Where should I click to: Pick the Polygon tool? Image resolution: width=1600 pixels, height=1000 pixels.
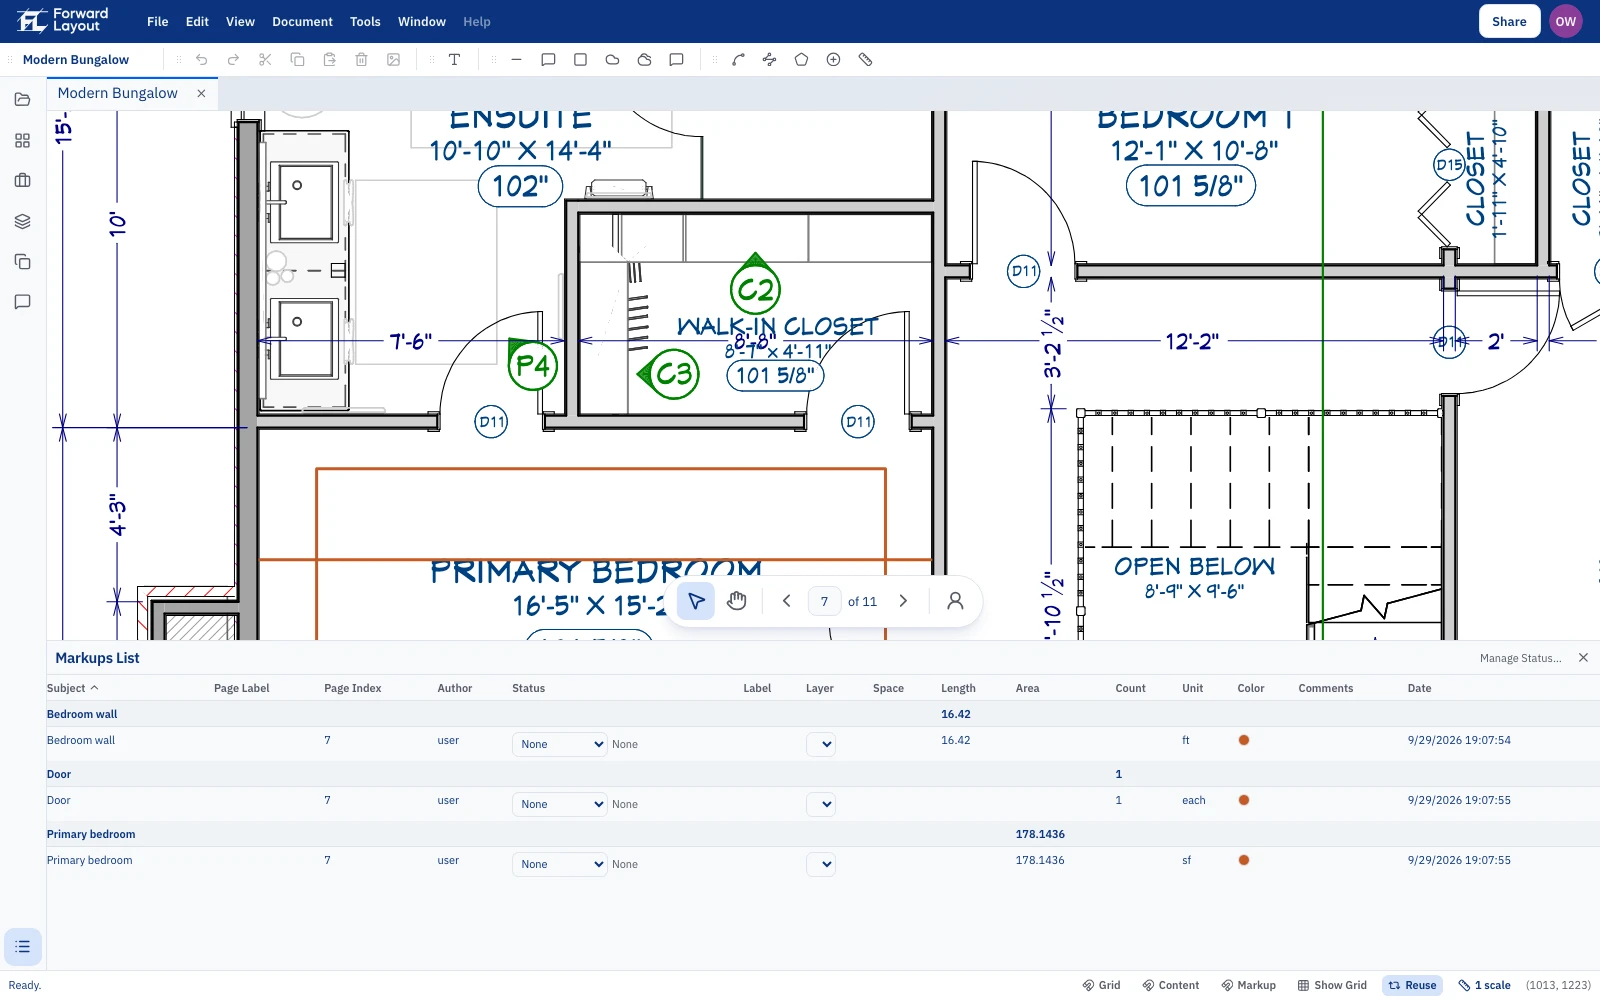tap(801, 60)
